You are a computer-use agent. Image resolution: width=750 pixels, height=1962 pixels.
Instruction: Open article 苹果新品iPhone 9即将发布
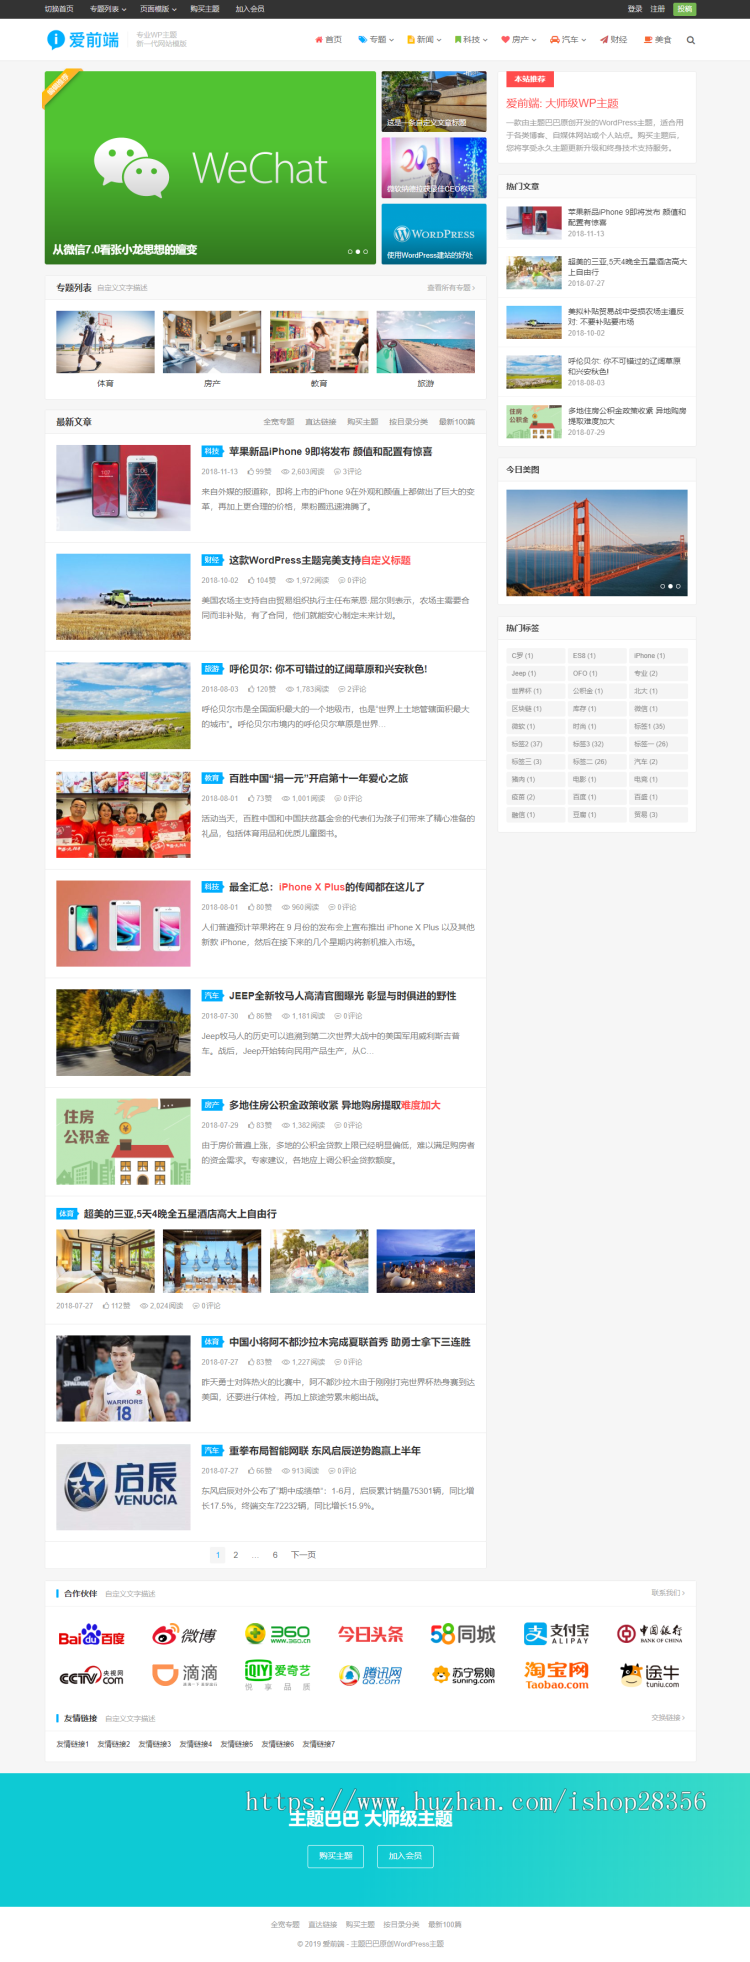click(x=330, y=452)
